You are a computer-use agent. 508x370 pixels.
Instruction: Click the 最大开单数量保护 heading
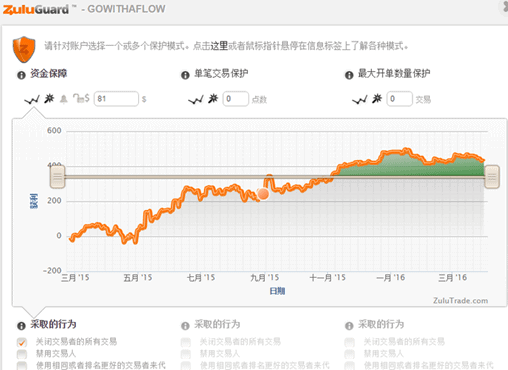(x=394, y=73)
